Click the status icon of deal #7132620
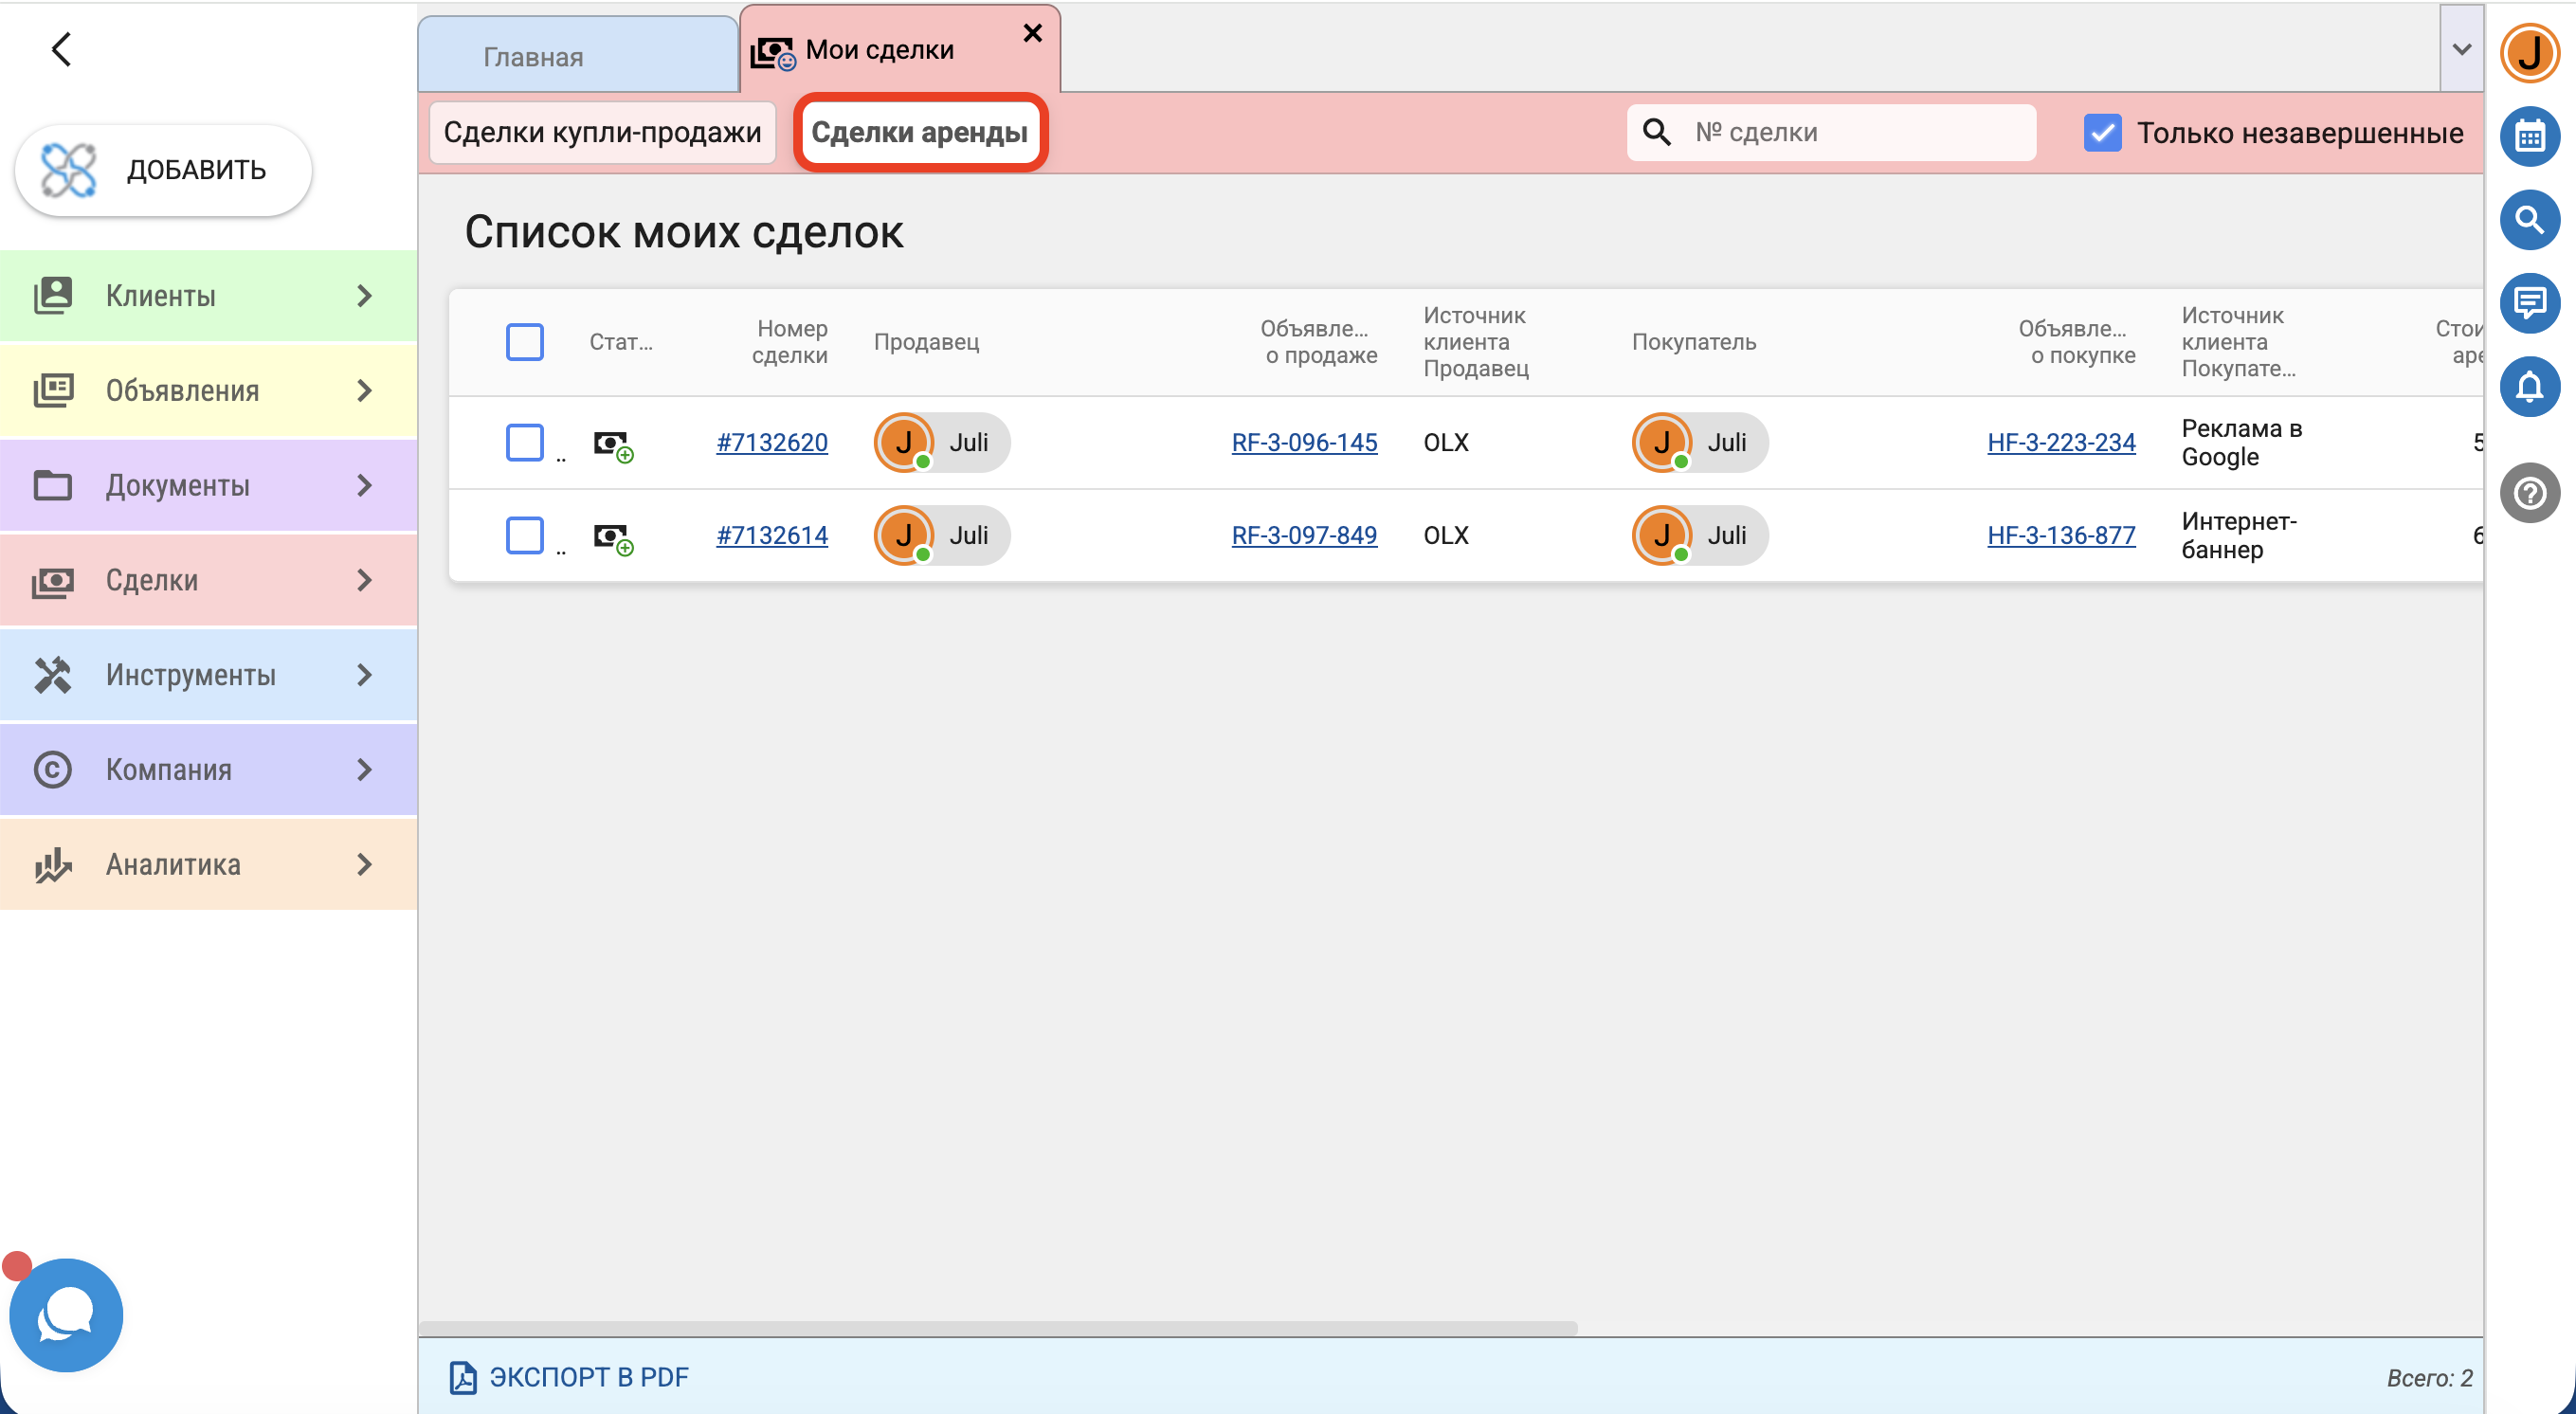The height and width of the screenshot is (1414, 2576). tap(613, 445)
